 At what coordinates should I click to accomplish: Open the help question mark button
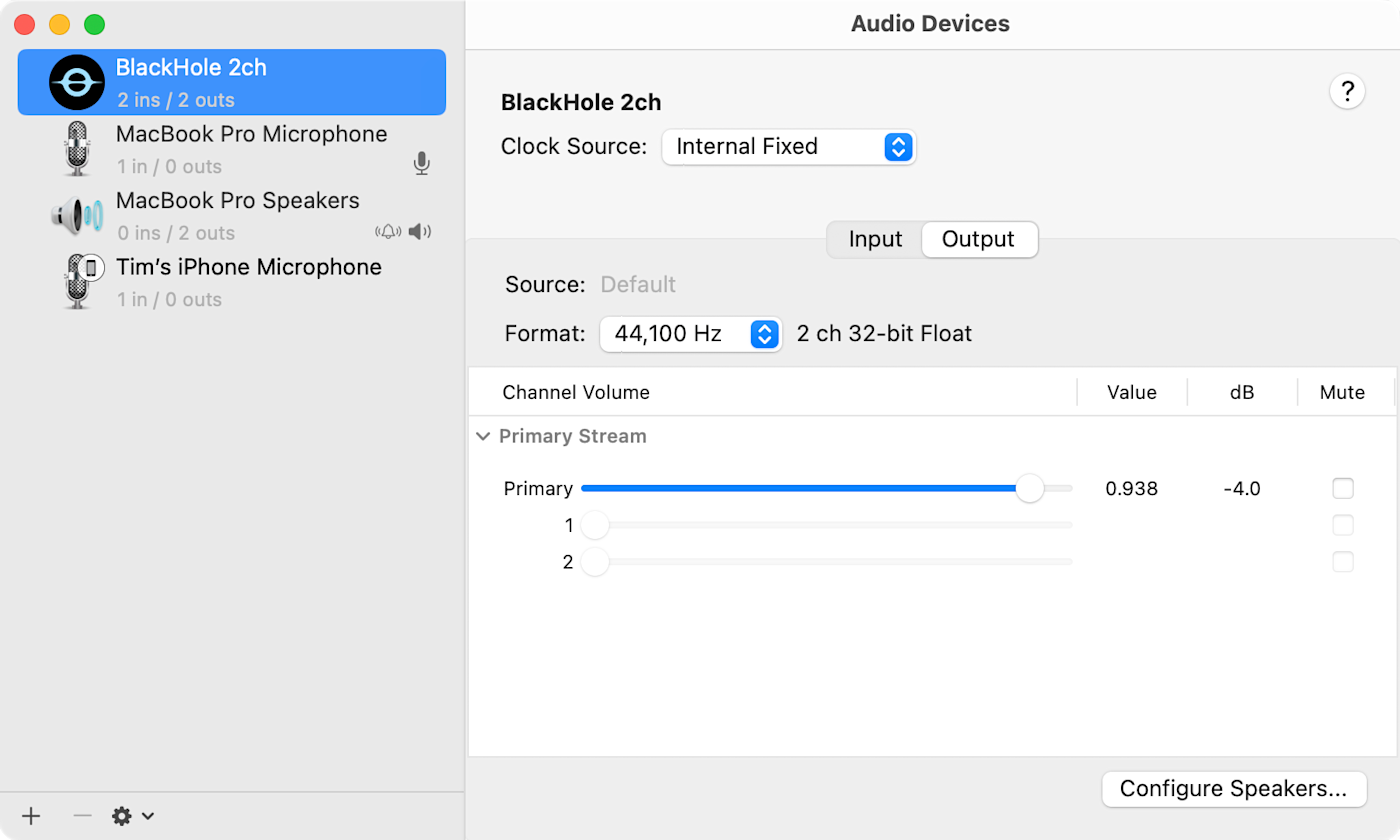pos(1347,92)
